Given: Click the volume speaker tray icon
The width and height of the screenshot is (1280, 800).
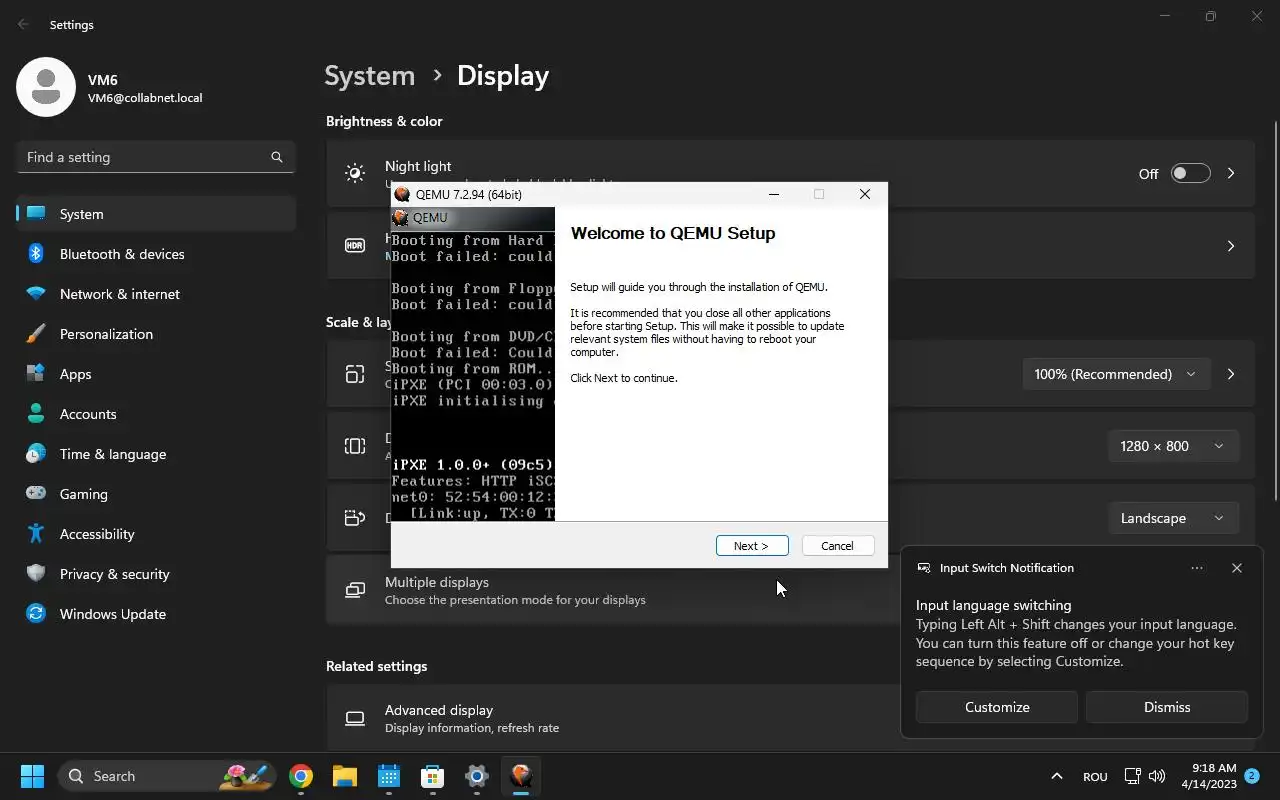Looking at the screenshot, I should pyautogui.click(x=1157, y=776).
